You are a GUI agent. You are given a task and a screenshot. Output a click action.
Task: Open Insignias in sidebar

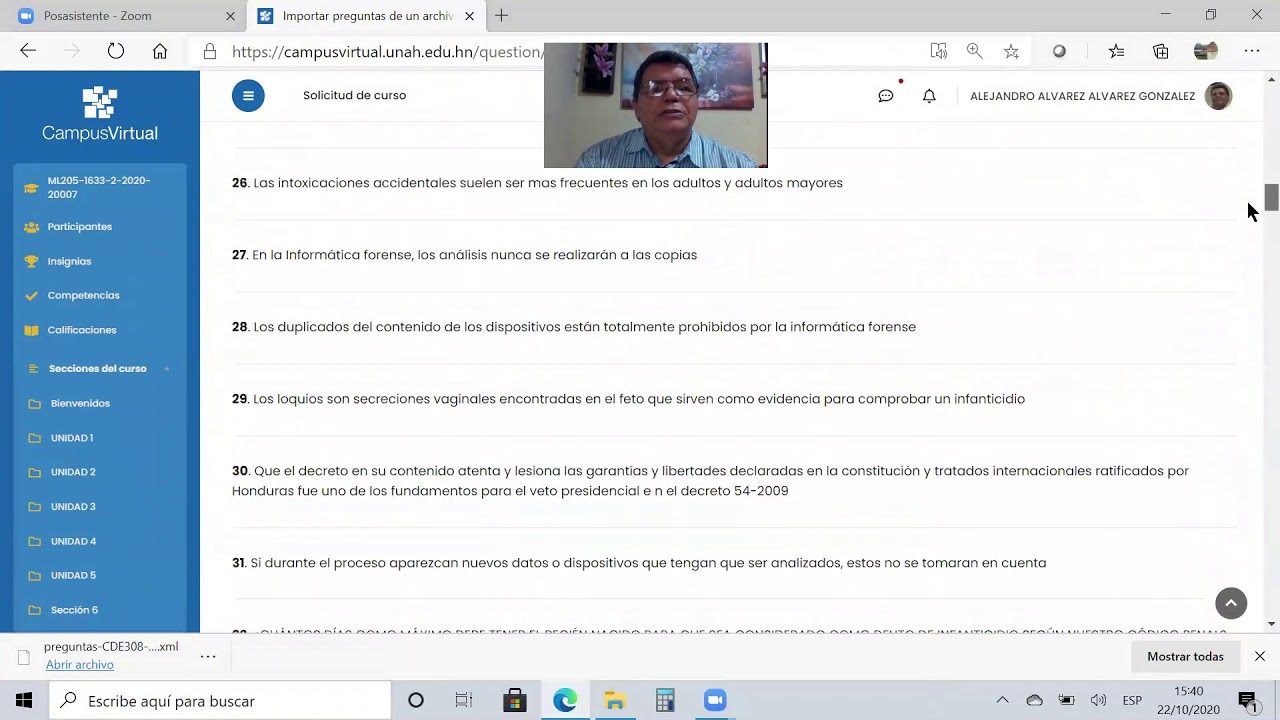click(69, 261)
